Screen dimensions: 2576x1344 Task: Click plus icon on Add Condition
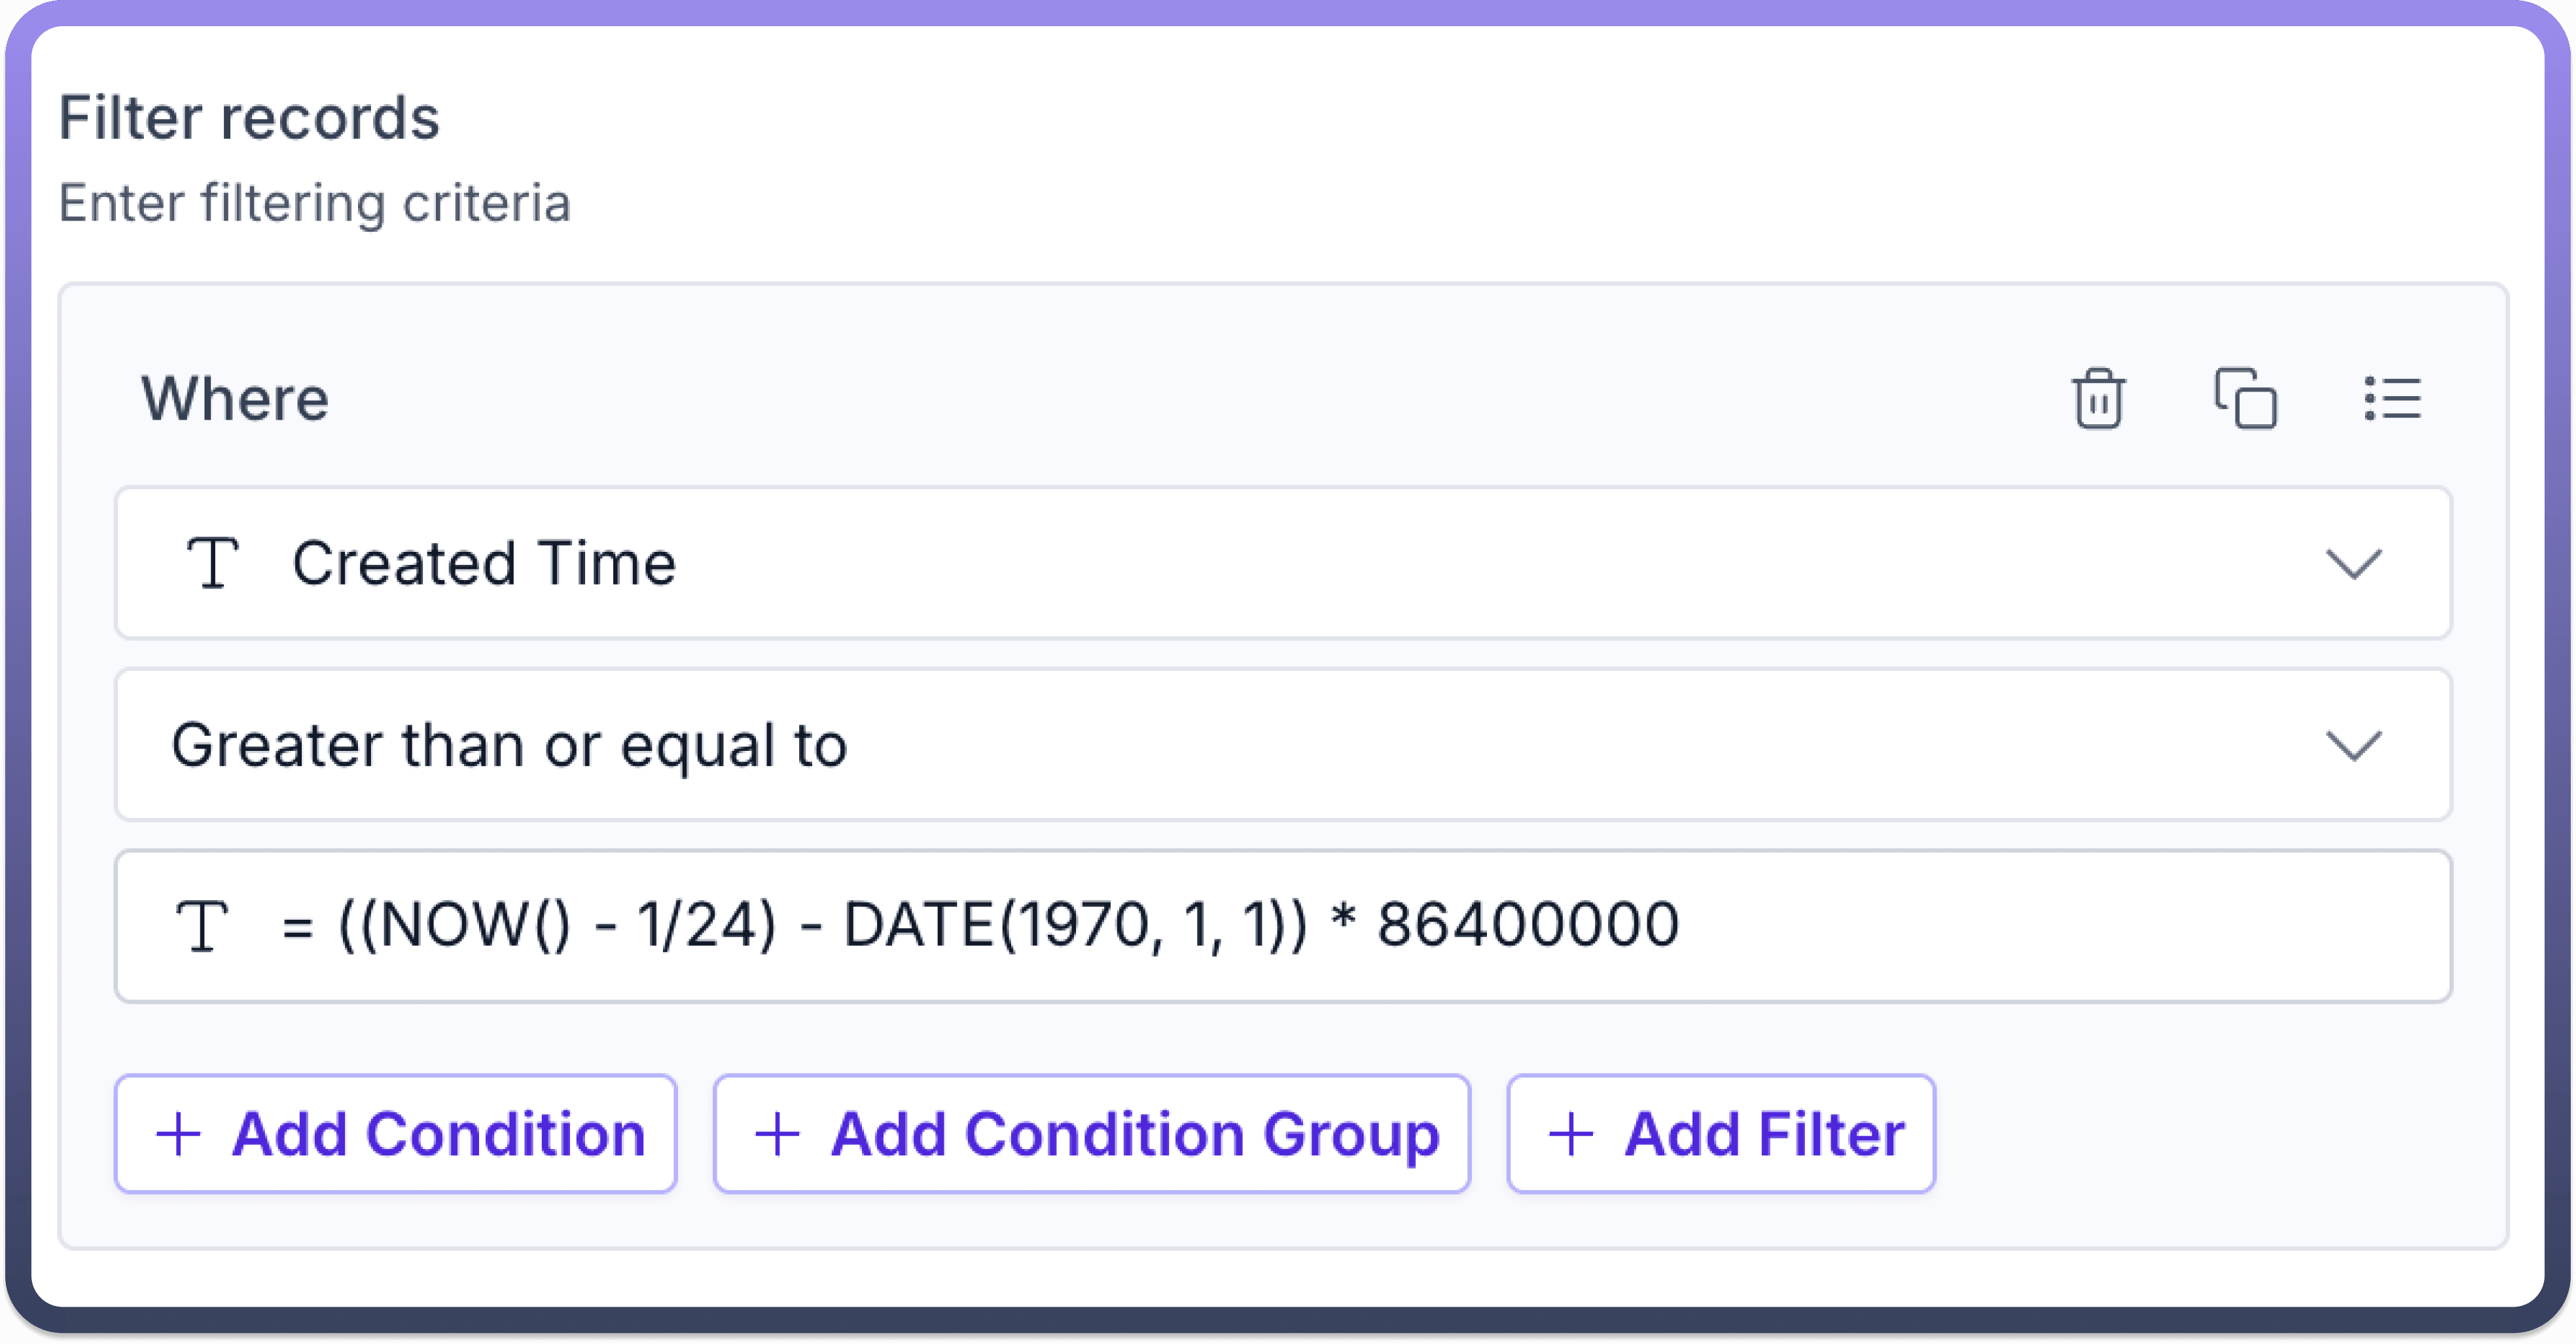click(x=179, y=1134)
